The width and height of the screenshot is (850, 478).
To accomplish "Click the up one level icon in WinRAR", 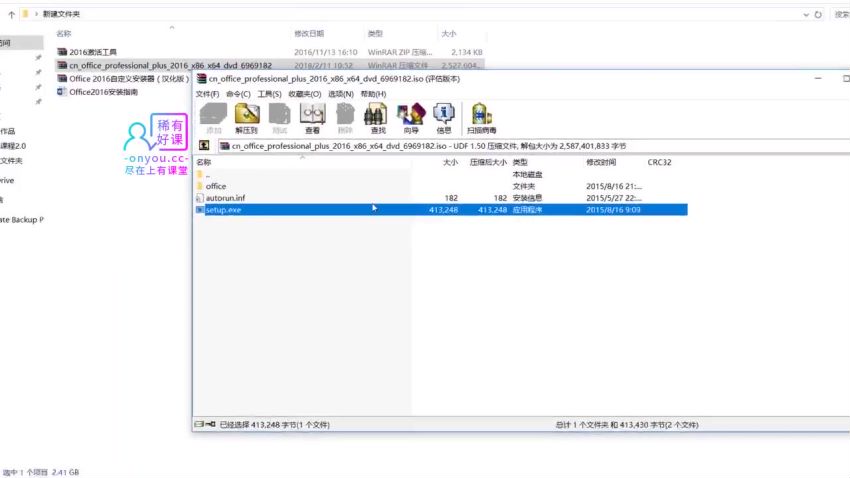I will tap(204, 145).
